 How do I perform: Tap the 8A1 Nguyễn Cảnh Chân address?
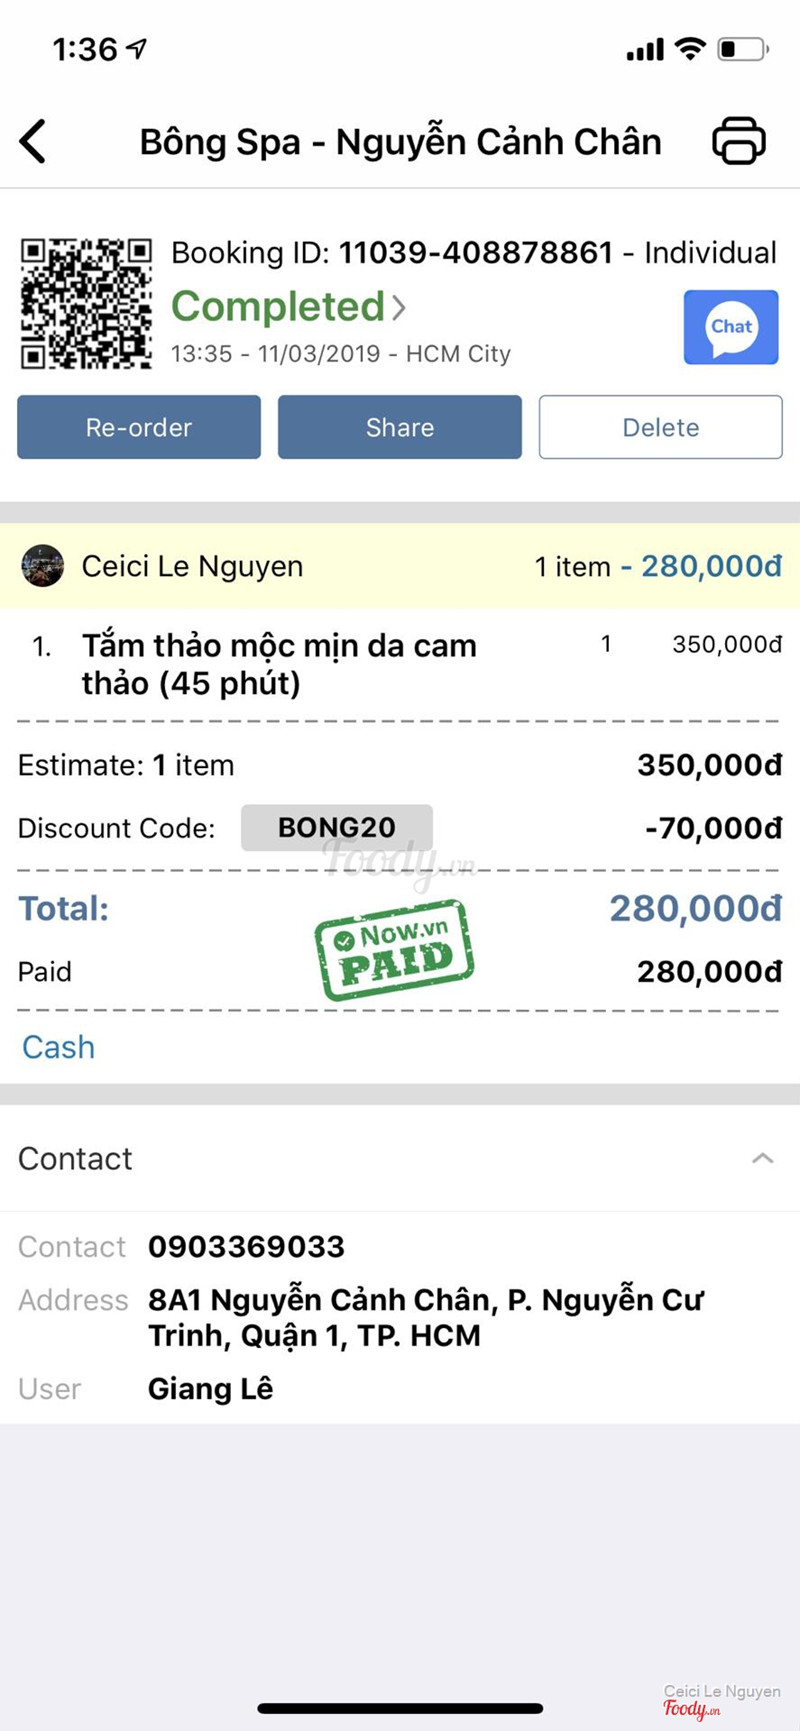(x=425, y=1317)
